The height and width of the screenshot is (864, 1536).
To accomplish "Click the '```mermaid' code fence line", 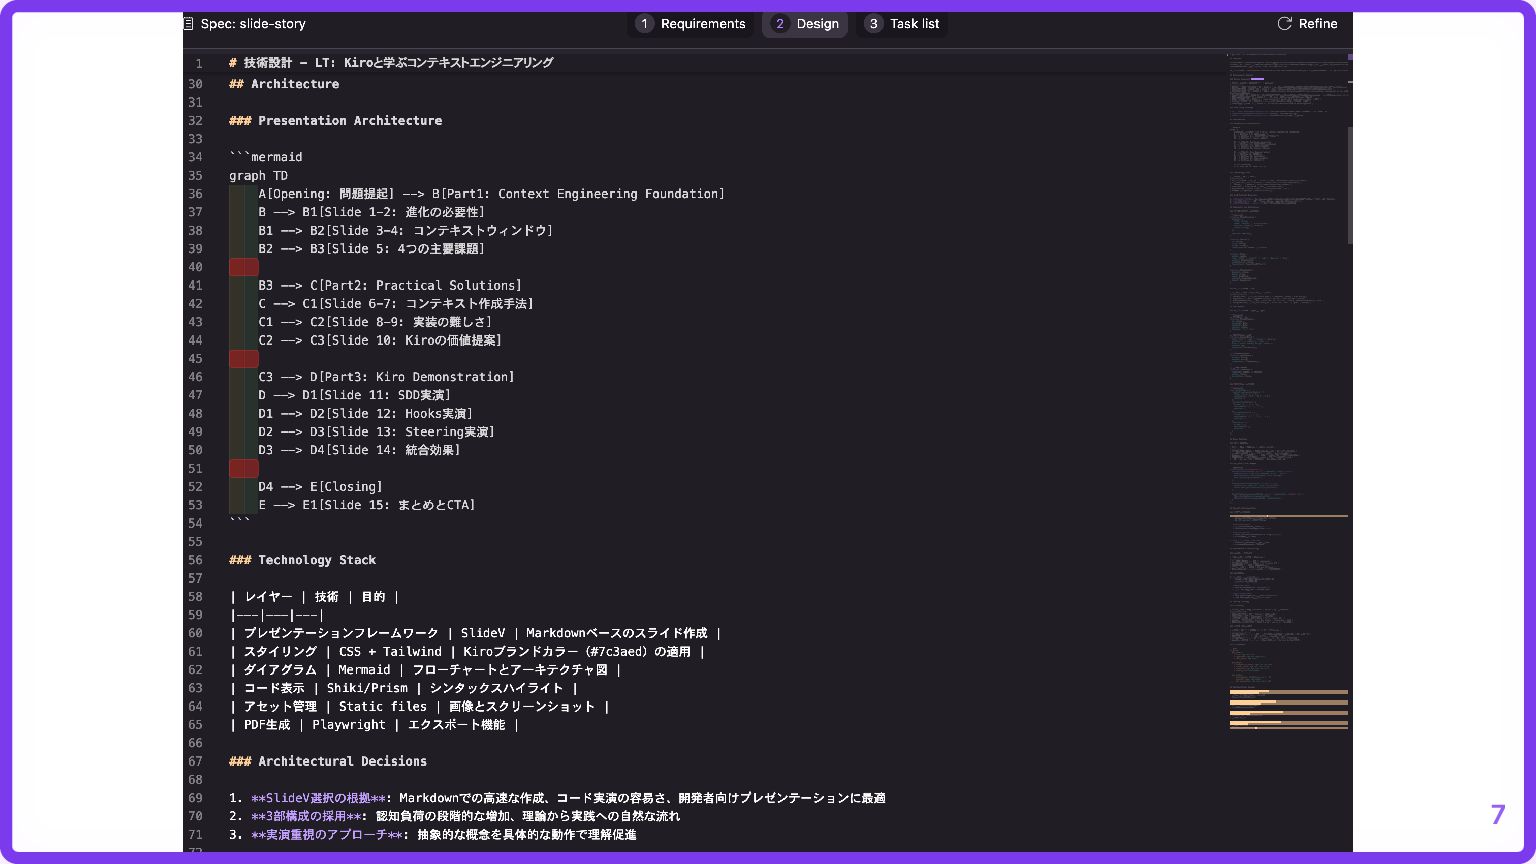I will [265, 157].
